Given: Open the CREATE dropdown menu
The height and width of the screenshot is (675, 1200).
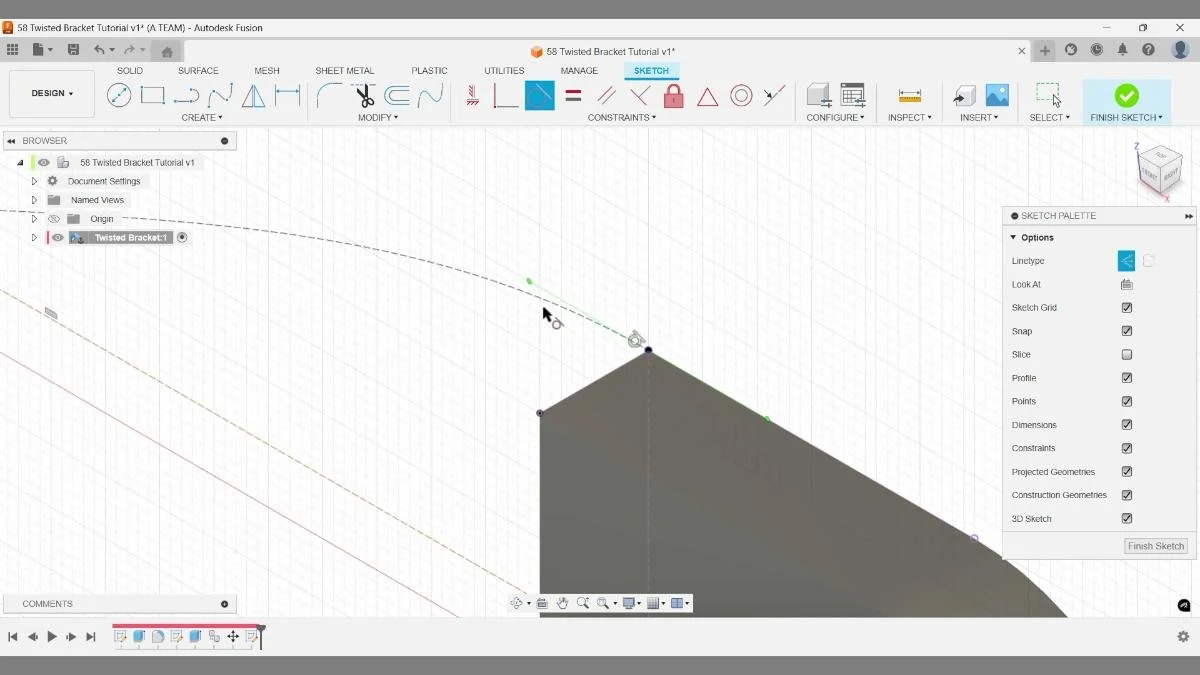Looking at the screenshot, I should click(202, 117).
